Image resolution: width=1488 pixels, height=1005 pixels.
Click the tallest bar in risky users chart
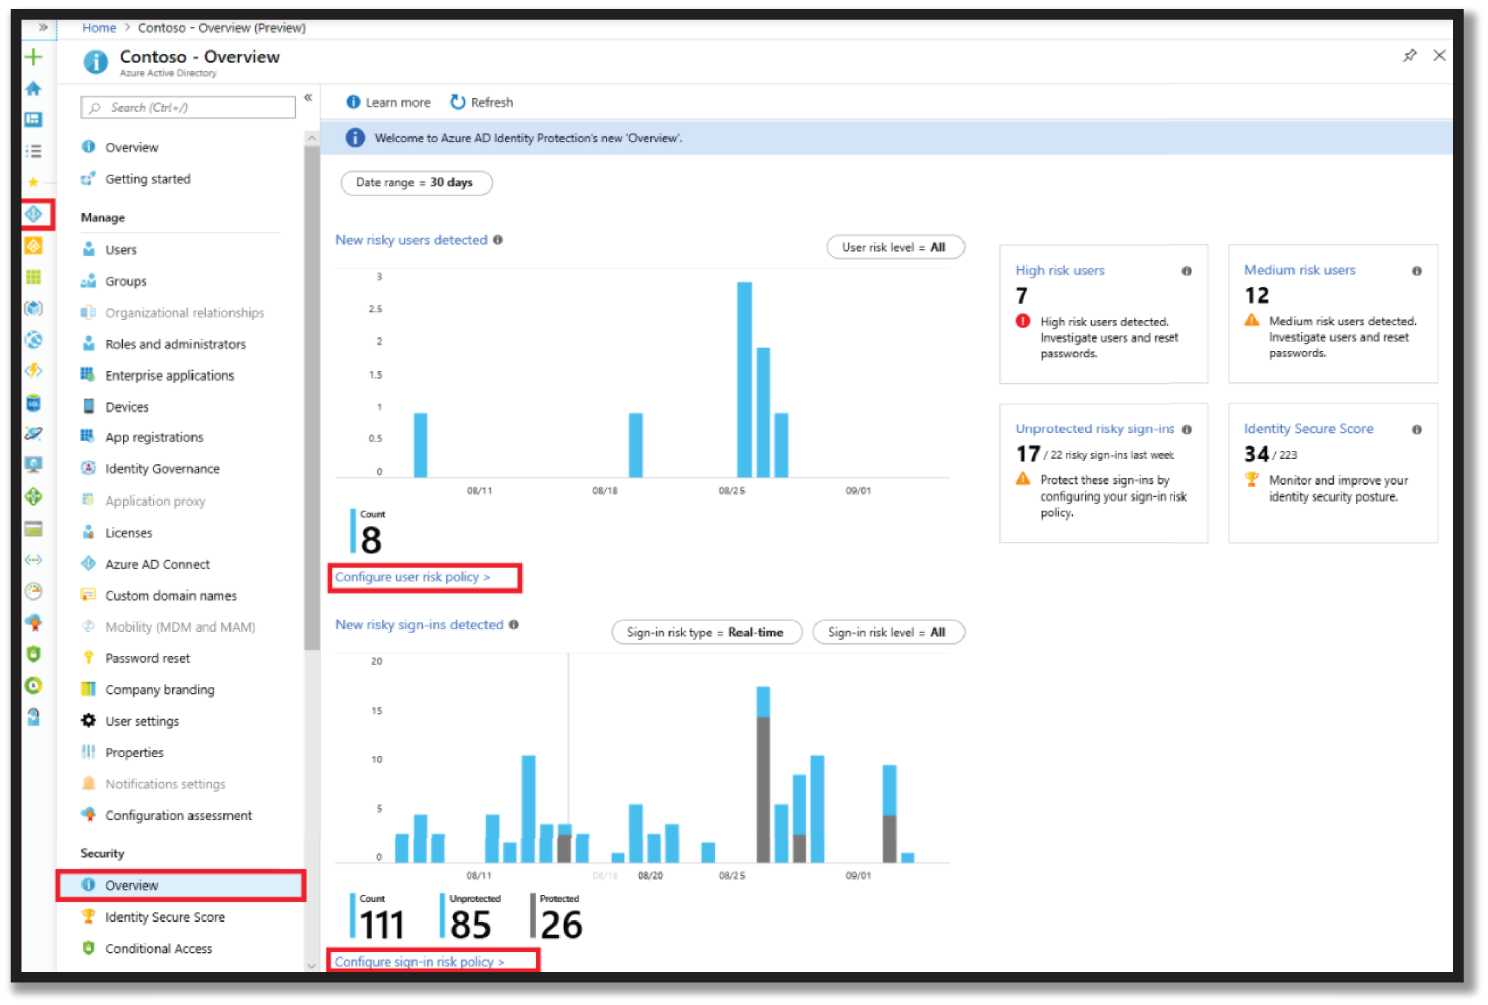(x=744, y=380)
